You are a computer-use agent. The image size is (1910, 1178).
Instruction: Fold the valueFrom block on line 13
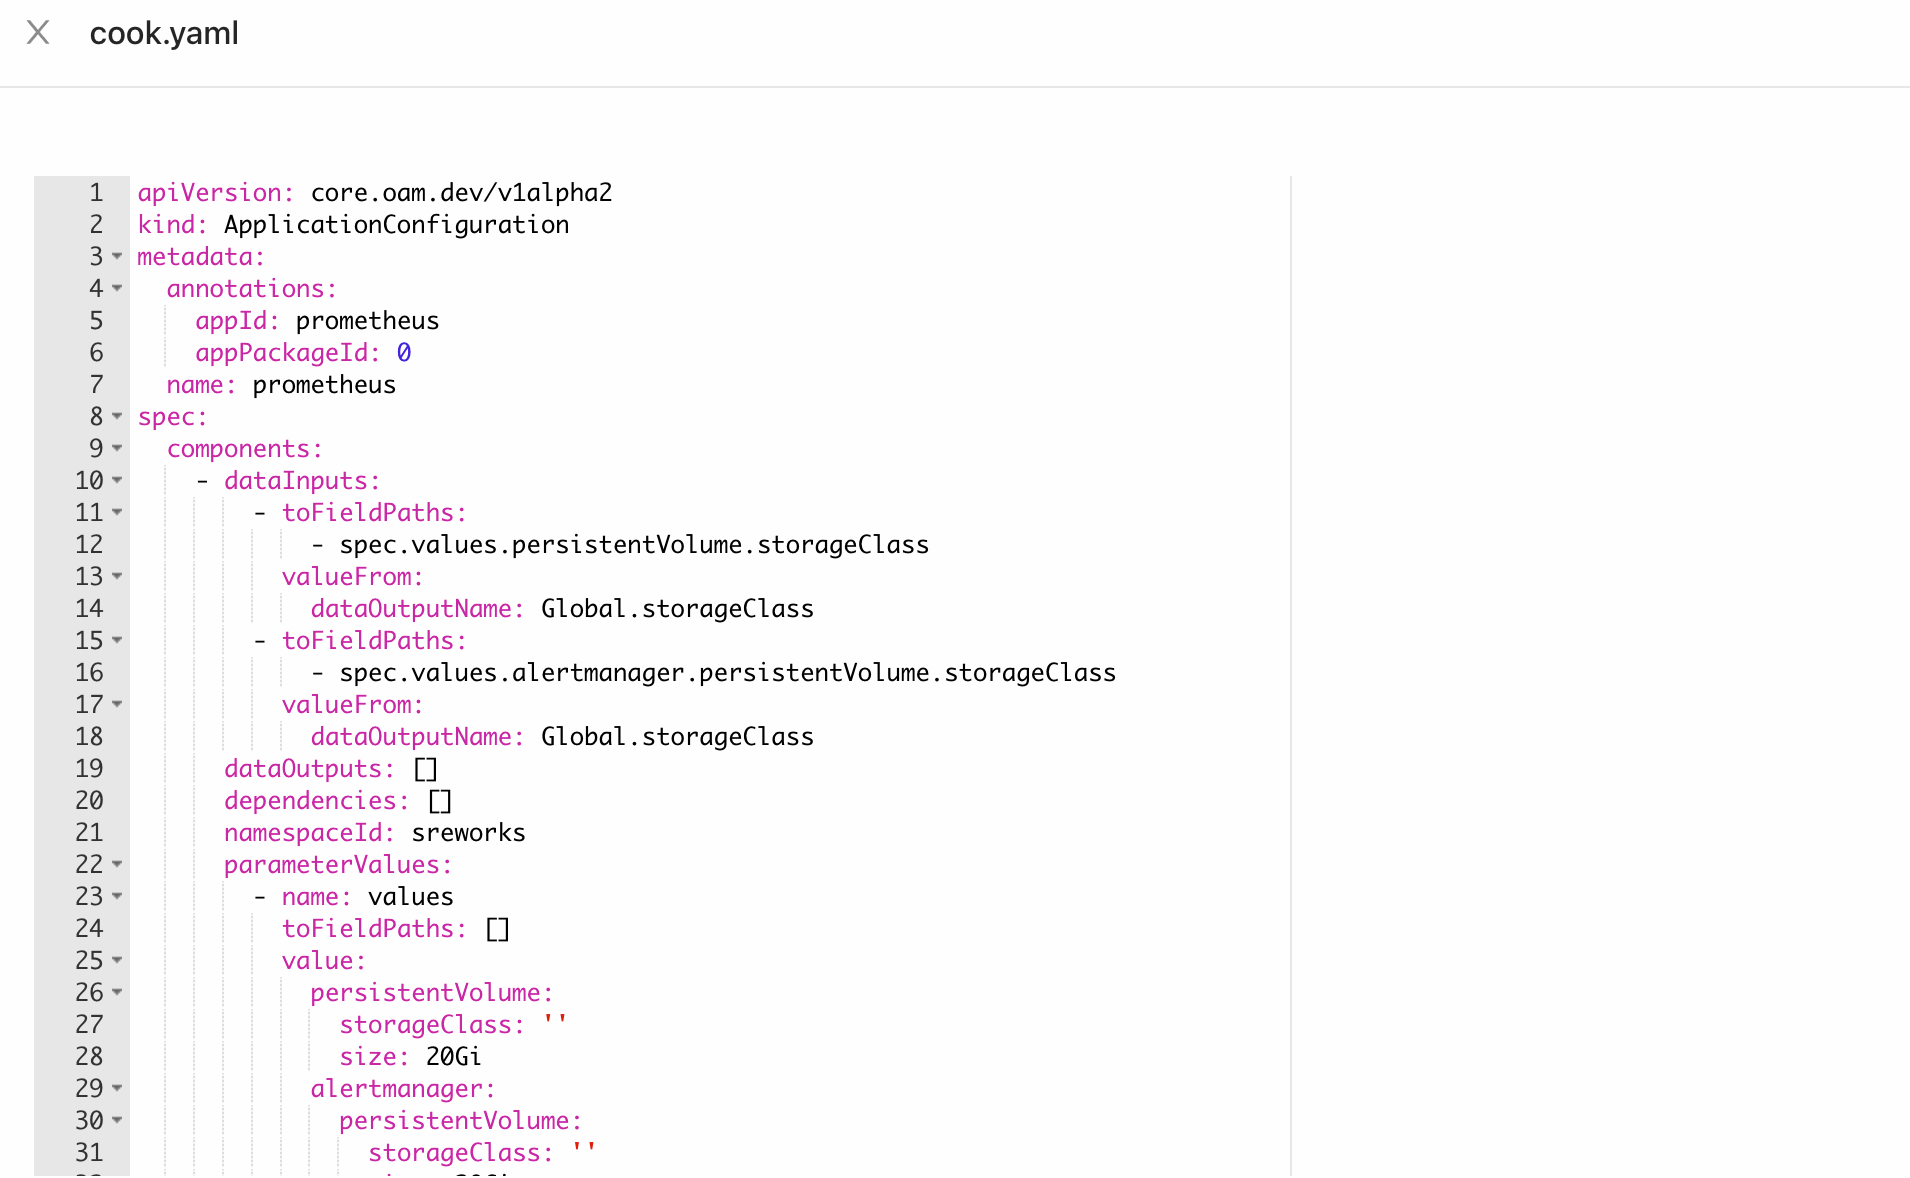[x=117, y=577]
